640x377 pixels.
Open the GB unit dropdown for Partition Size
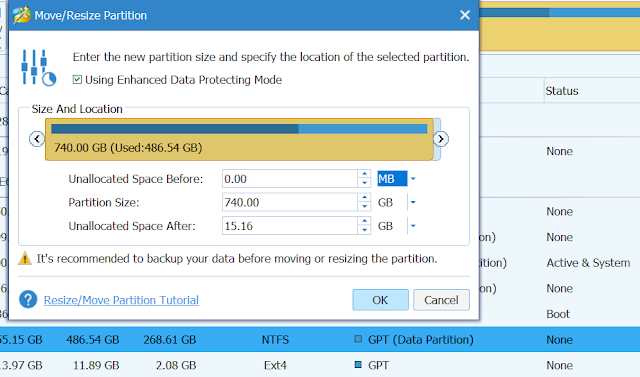click(413, 202)
